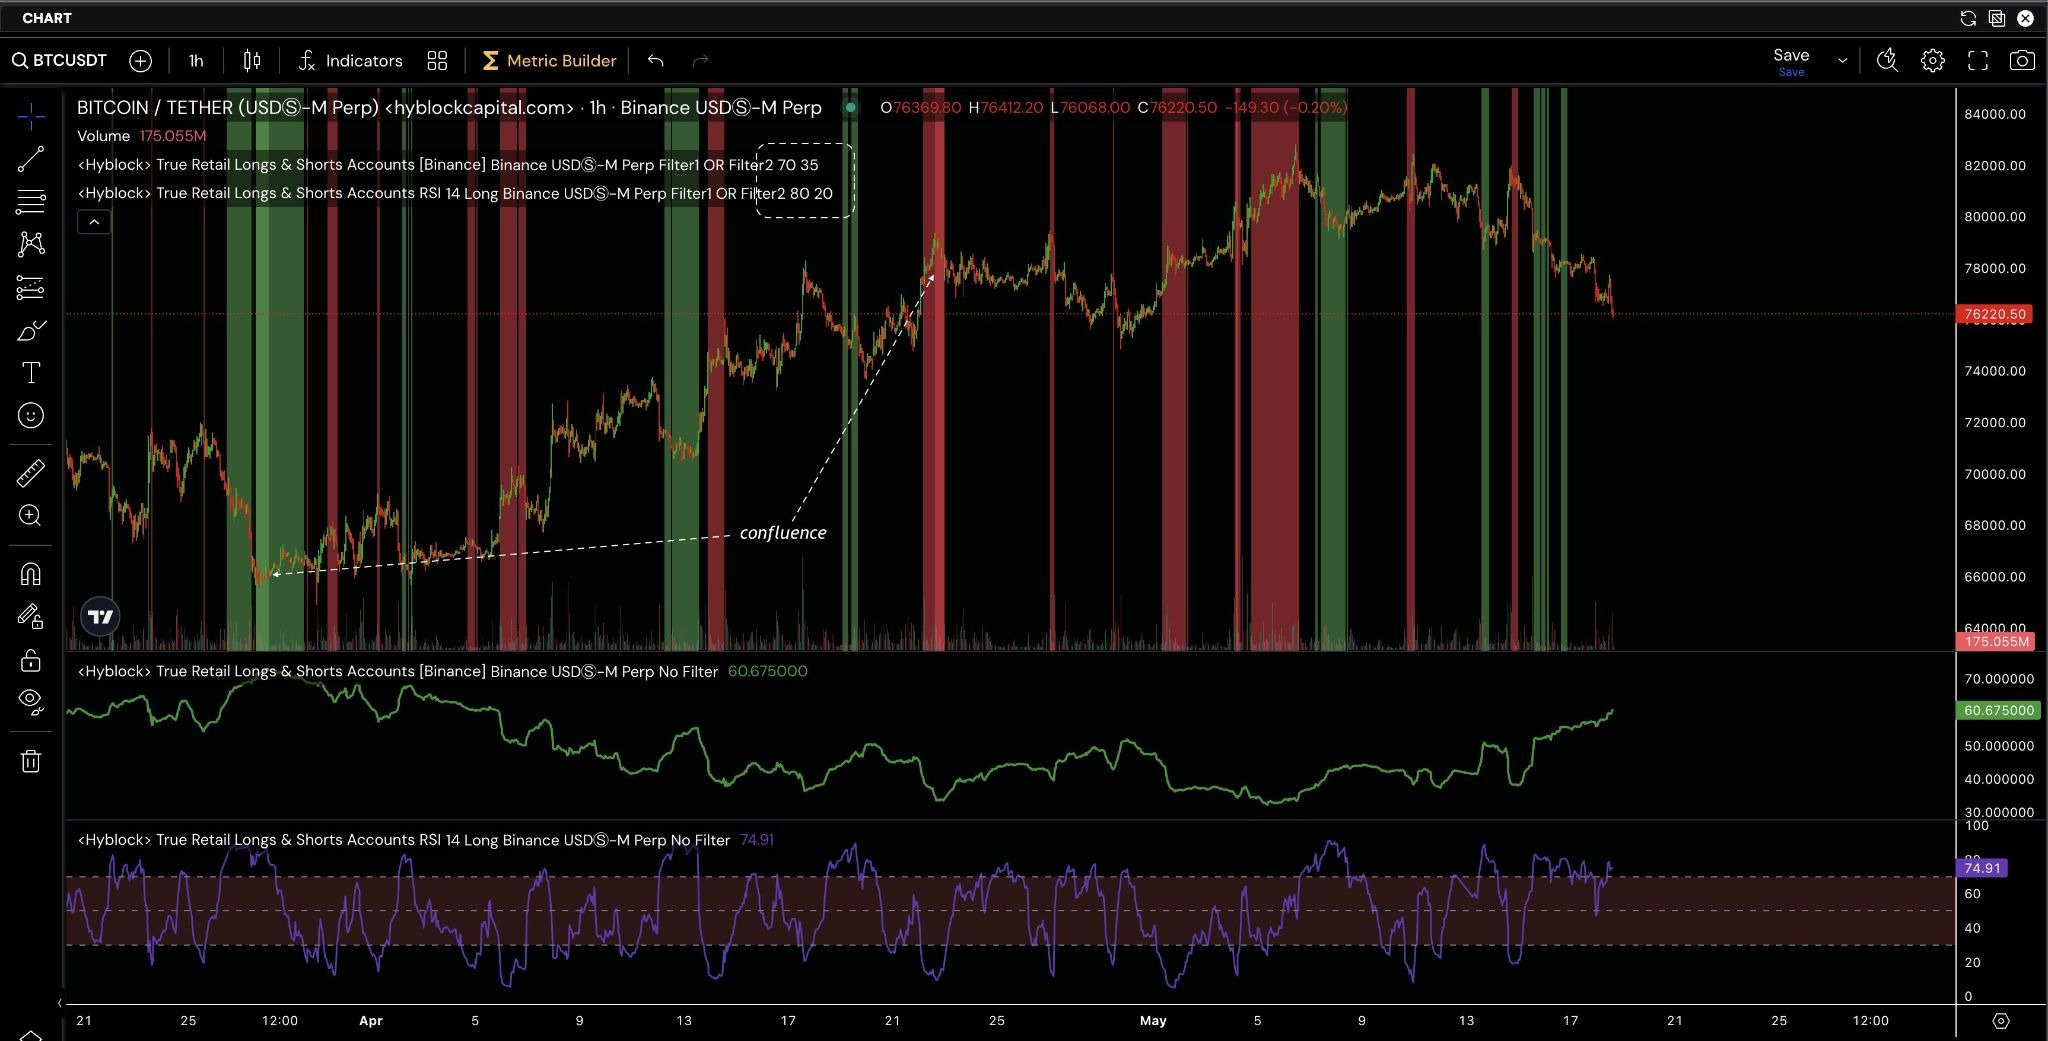Open the Fibonacci and horizontal lines tool group

pos(31,202)
